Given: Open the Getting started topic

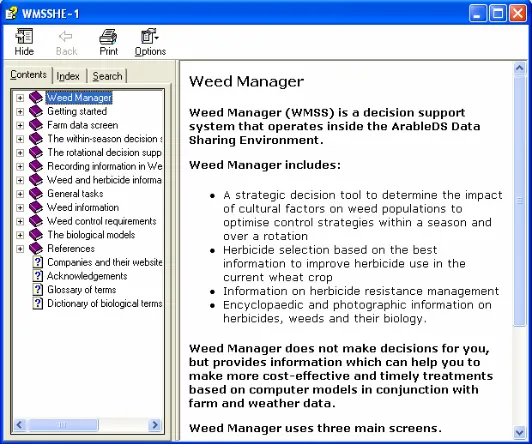Looking at the screenshot, I should [77, 111].
